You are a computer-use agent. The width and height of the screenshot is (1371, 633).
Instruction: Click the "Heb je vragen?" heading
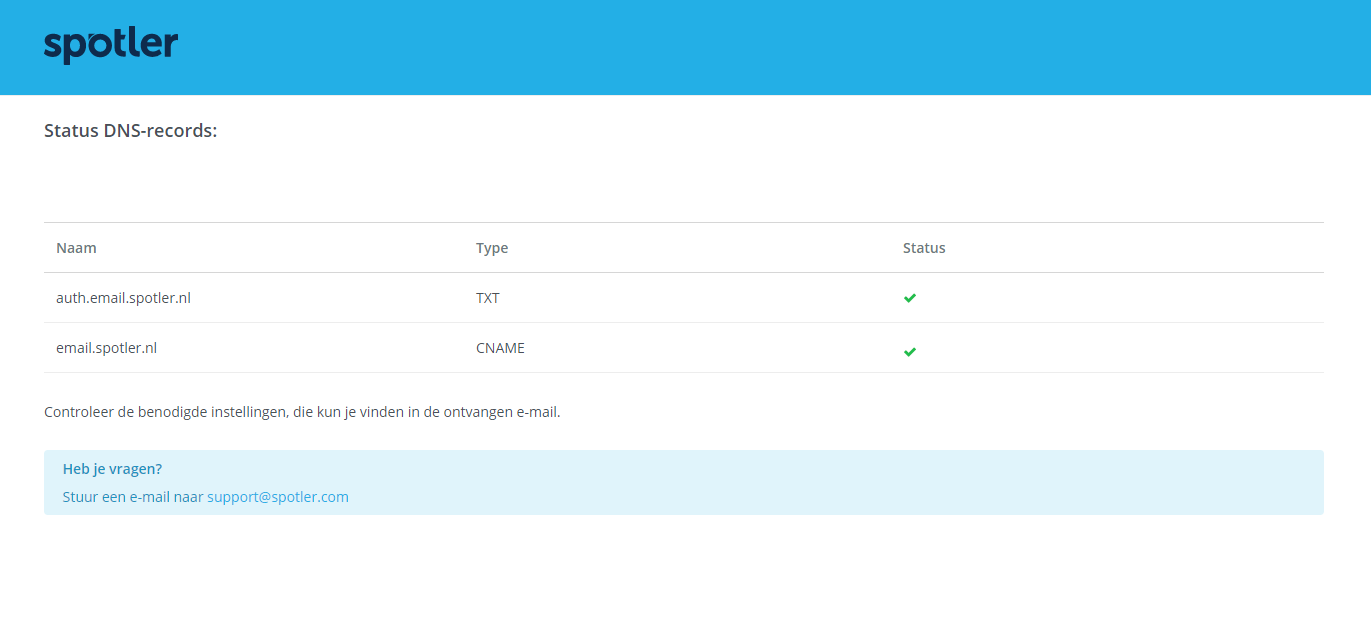(112, 469)
